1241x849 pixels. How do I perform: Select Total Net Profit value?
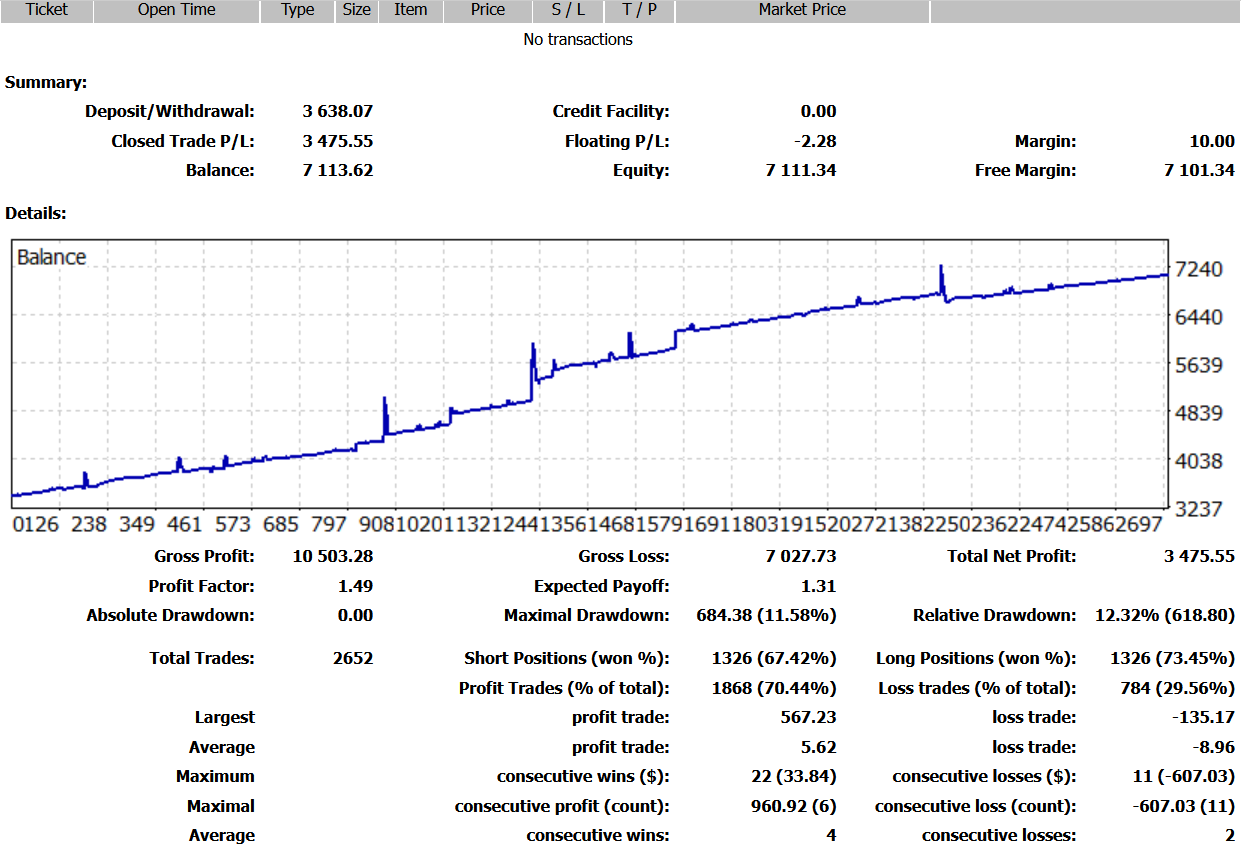1200,556
